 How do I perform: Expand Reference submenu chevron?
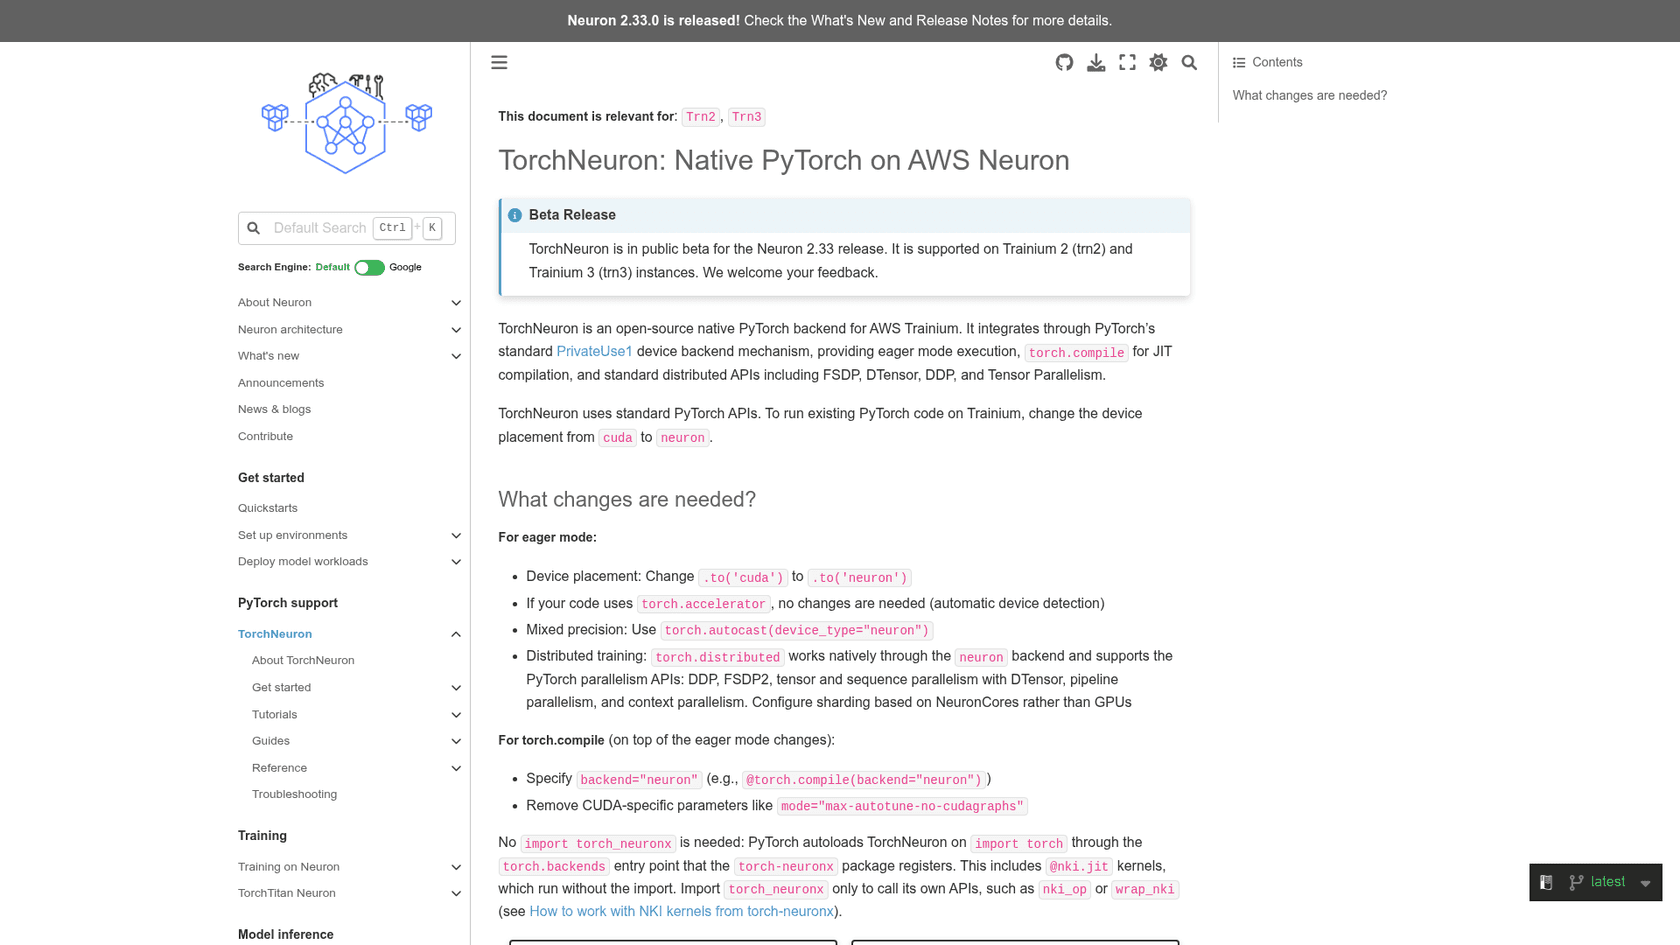tap(456, 768)
